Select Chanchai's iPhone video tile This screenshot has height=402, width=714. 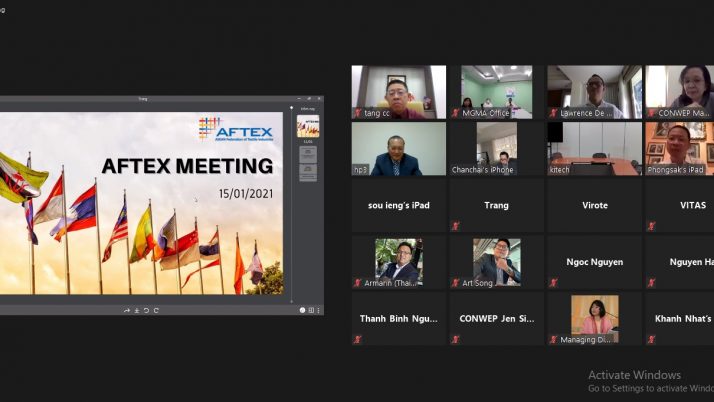click(497, 148)
